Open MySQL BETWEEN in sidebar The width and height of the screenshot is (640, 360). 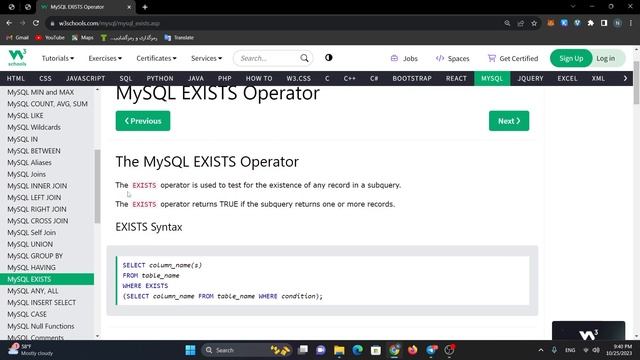click(34, 151)
